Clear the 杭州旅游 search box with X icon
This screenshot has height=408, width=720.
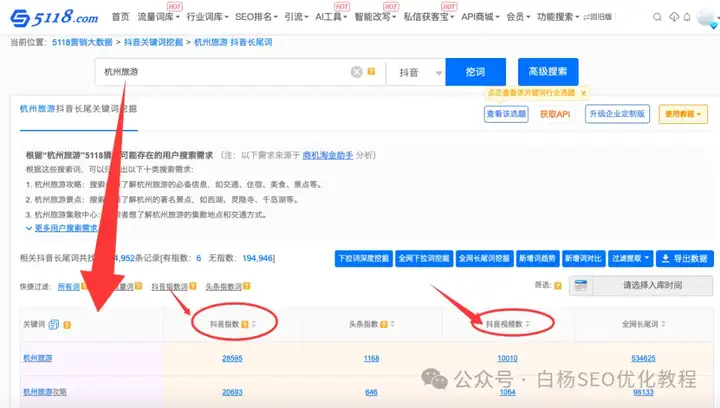tap(356, 72)
